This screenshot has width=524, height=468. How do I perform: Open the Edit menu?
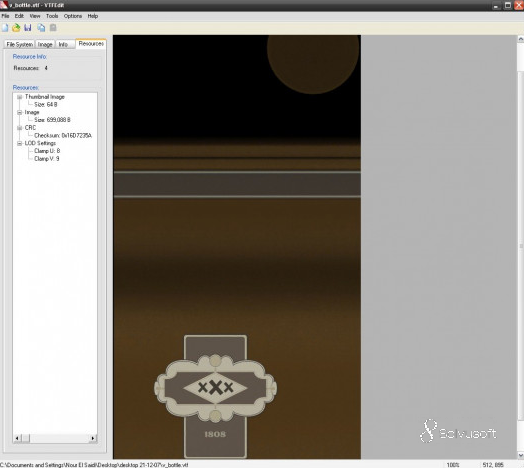coord(19,16)
